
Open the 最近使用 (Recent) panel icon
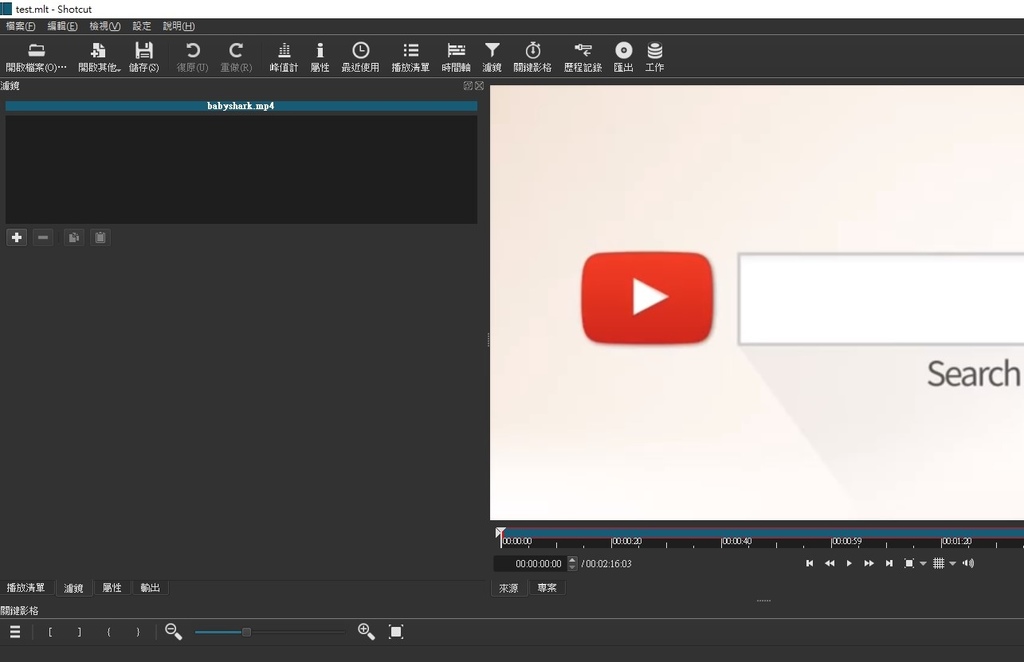click(x=360, y=57)
